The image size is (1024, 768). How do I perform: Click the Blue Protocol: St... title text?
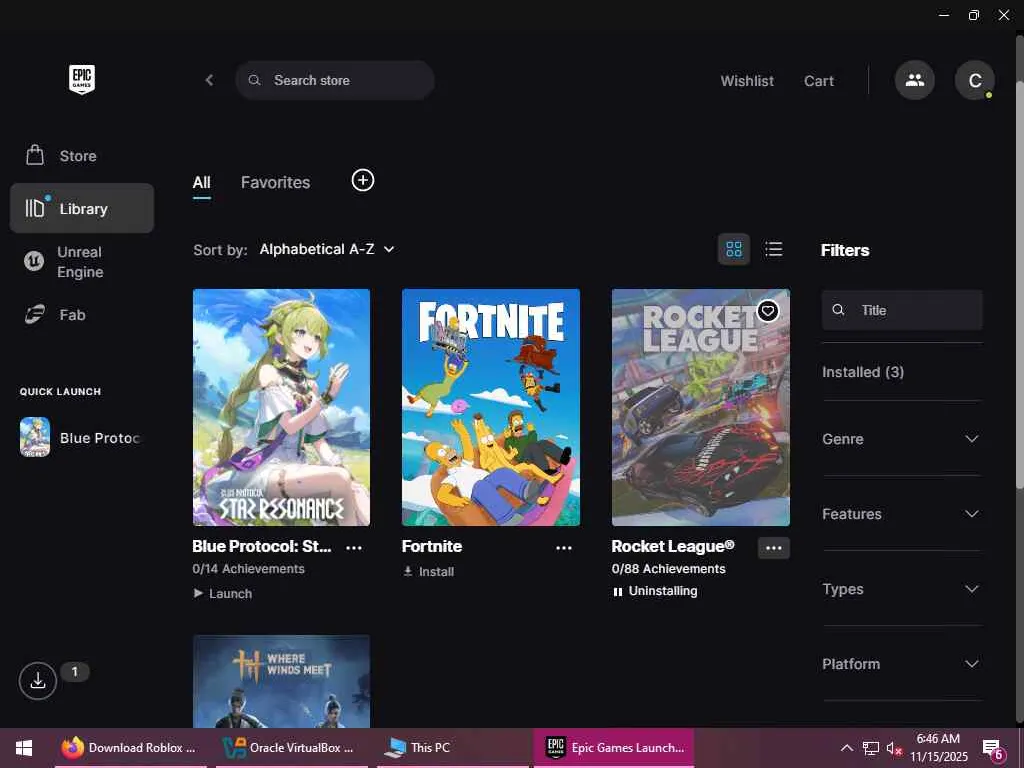tap(262, 547)
